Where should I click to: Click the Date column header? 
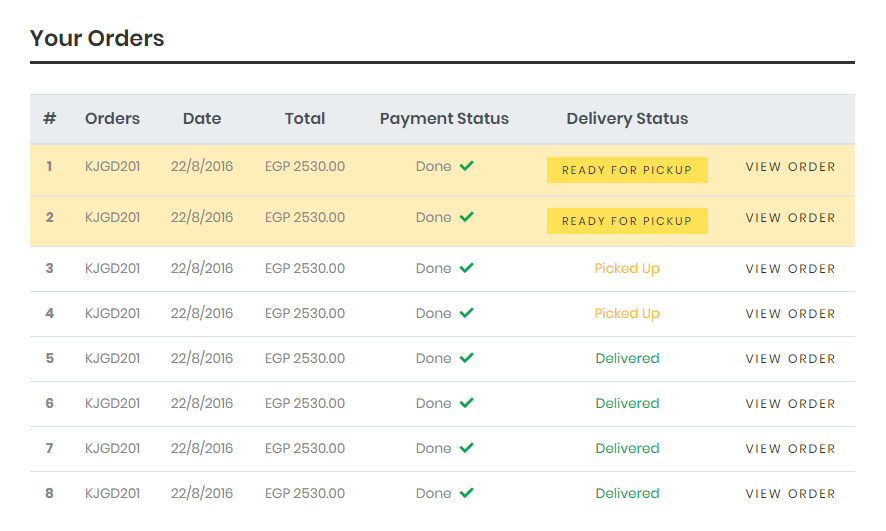point(202,119)
